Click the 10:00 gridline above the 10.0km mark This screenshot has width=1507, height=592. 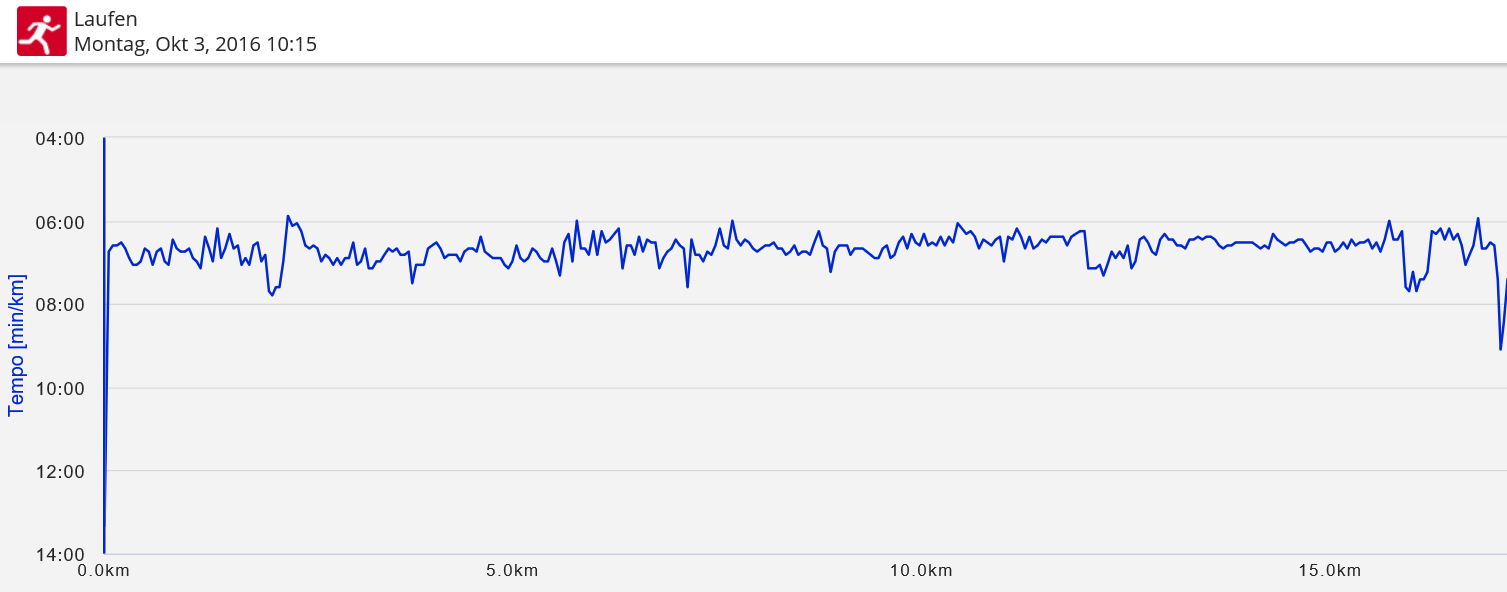(x=921, y=388)
